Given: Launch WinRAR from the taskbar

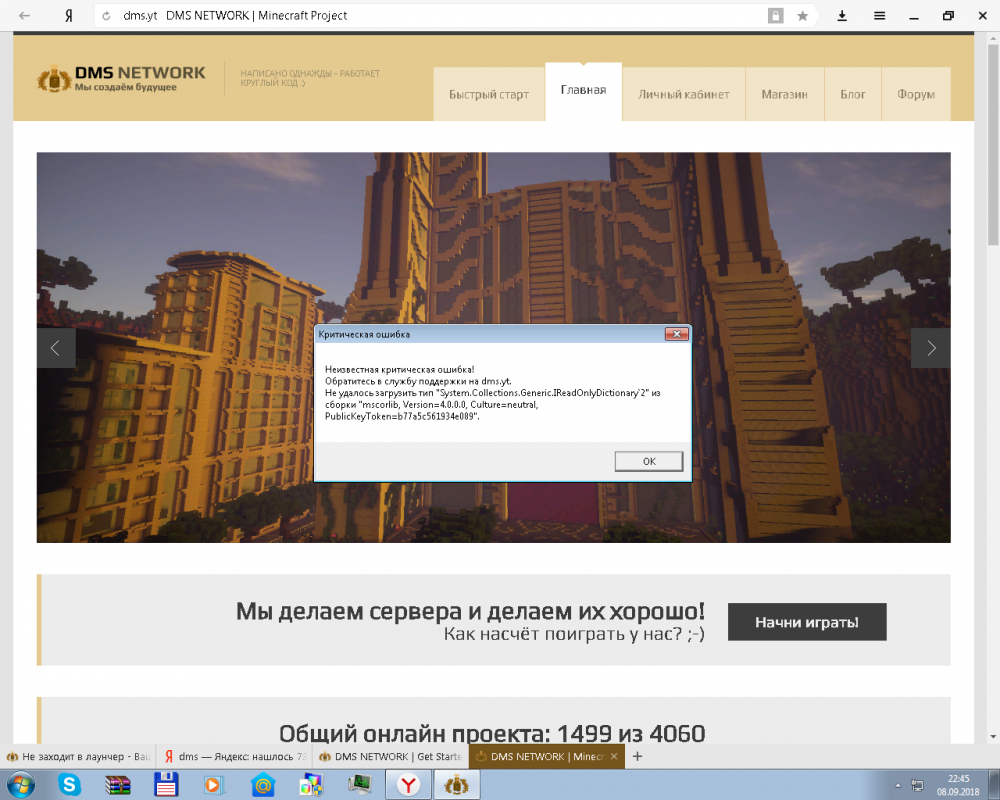Looking at the screenshot, I should [x=118, y=786].
